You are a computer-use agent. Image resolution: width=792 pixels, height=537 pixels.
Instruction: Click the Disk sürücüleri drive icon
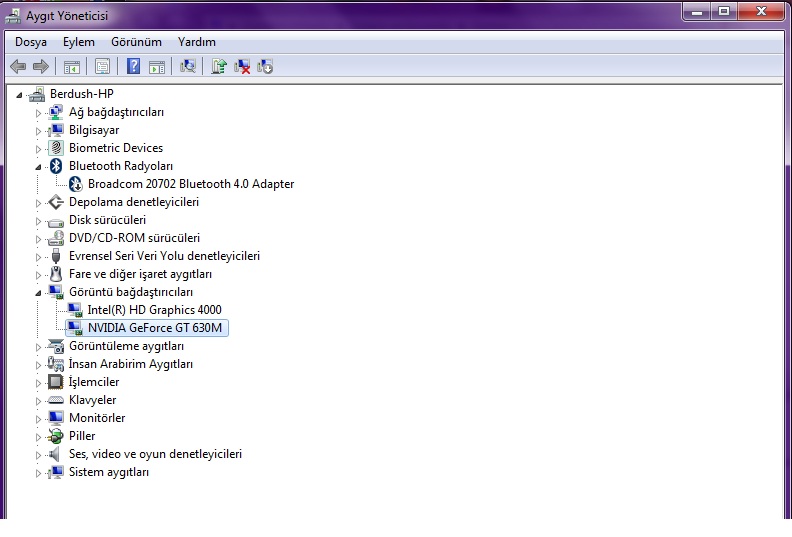tap(56, 221)
